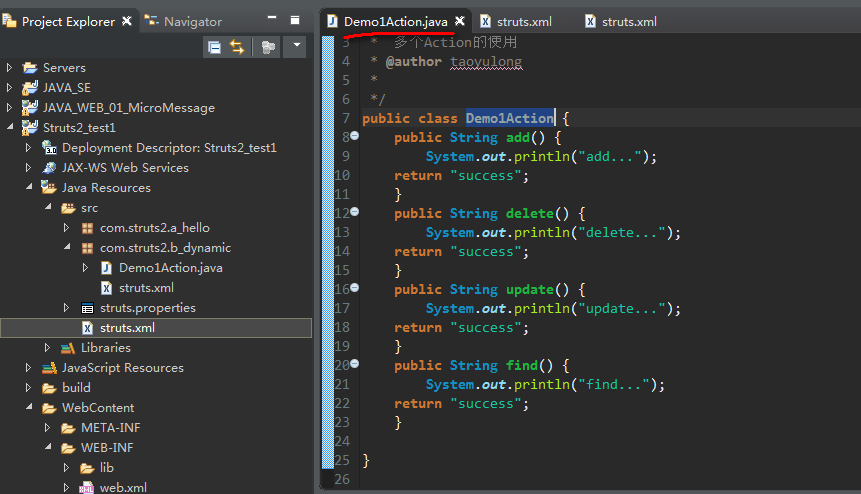Select Demo1Action.java in the project tree
Image resolution: width=861 pixels, height=494 pixels.
pos(170,268)
